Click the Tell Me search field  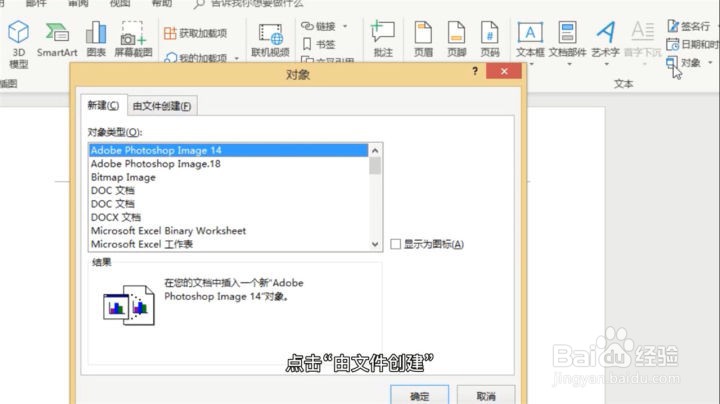(257, 4)
